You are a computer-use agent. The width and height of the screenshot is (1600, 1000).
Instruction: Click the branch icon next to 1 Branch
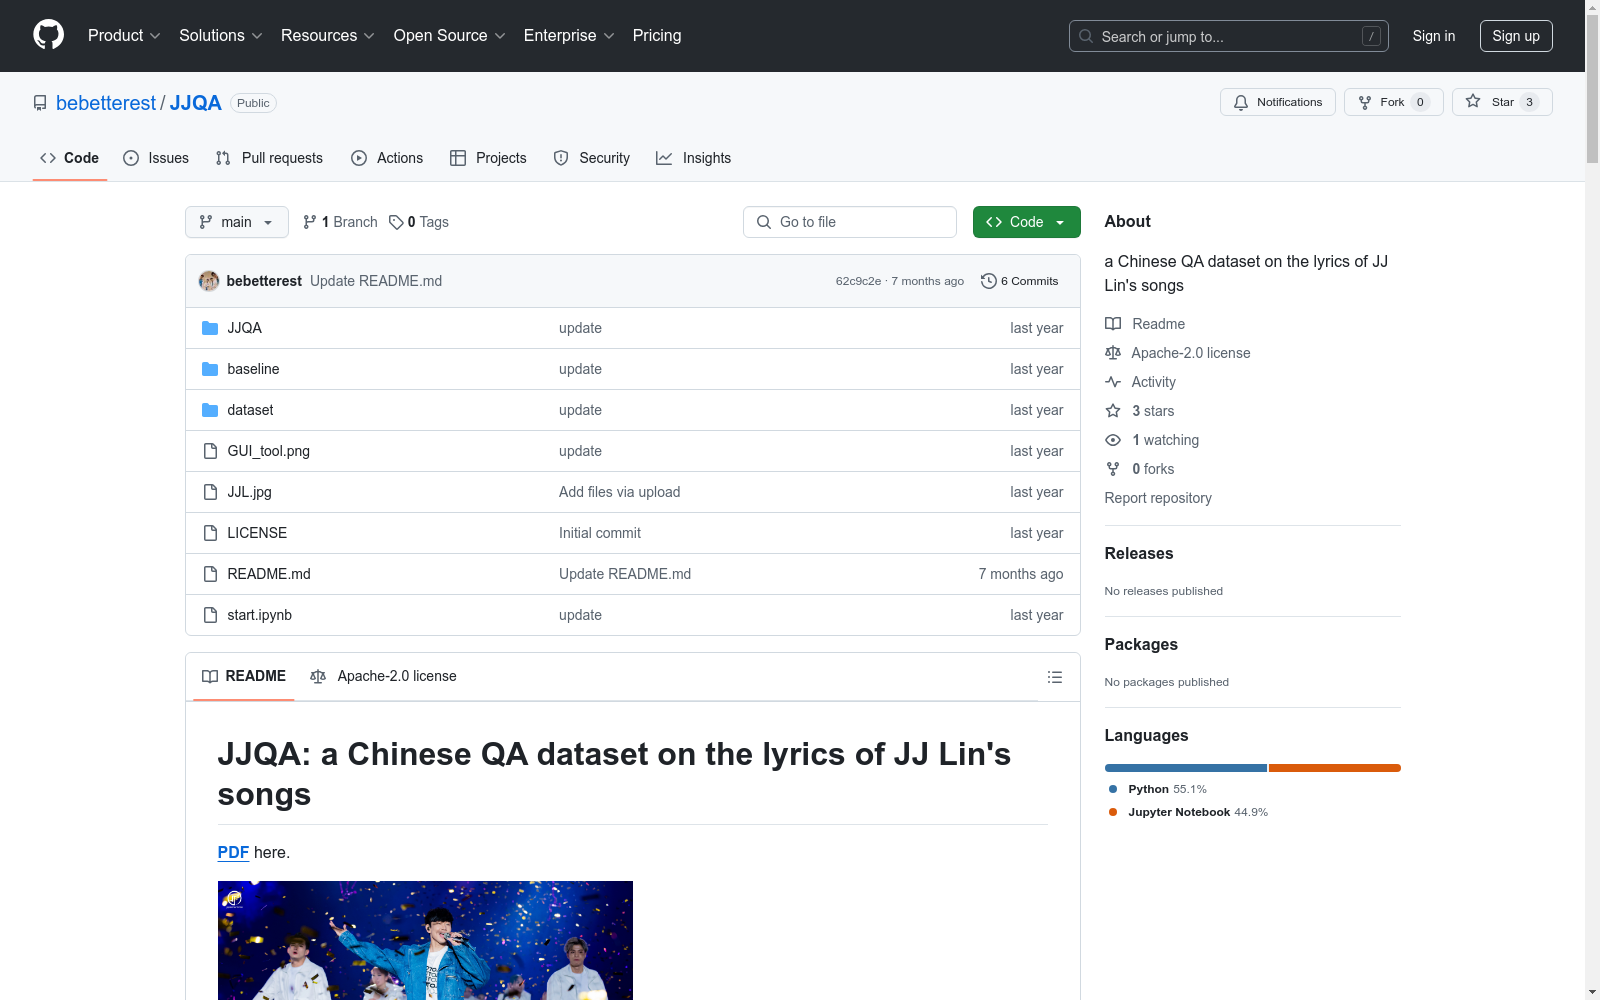point(310,222)
